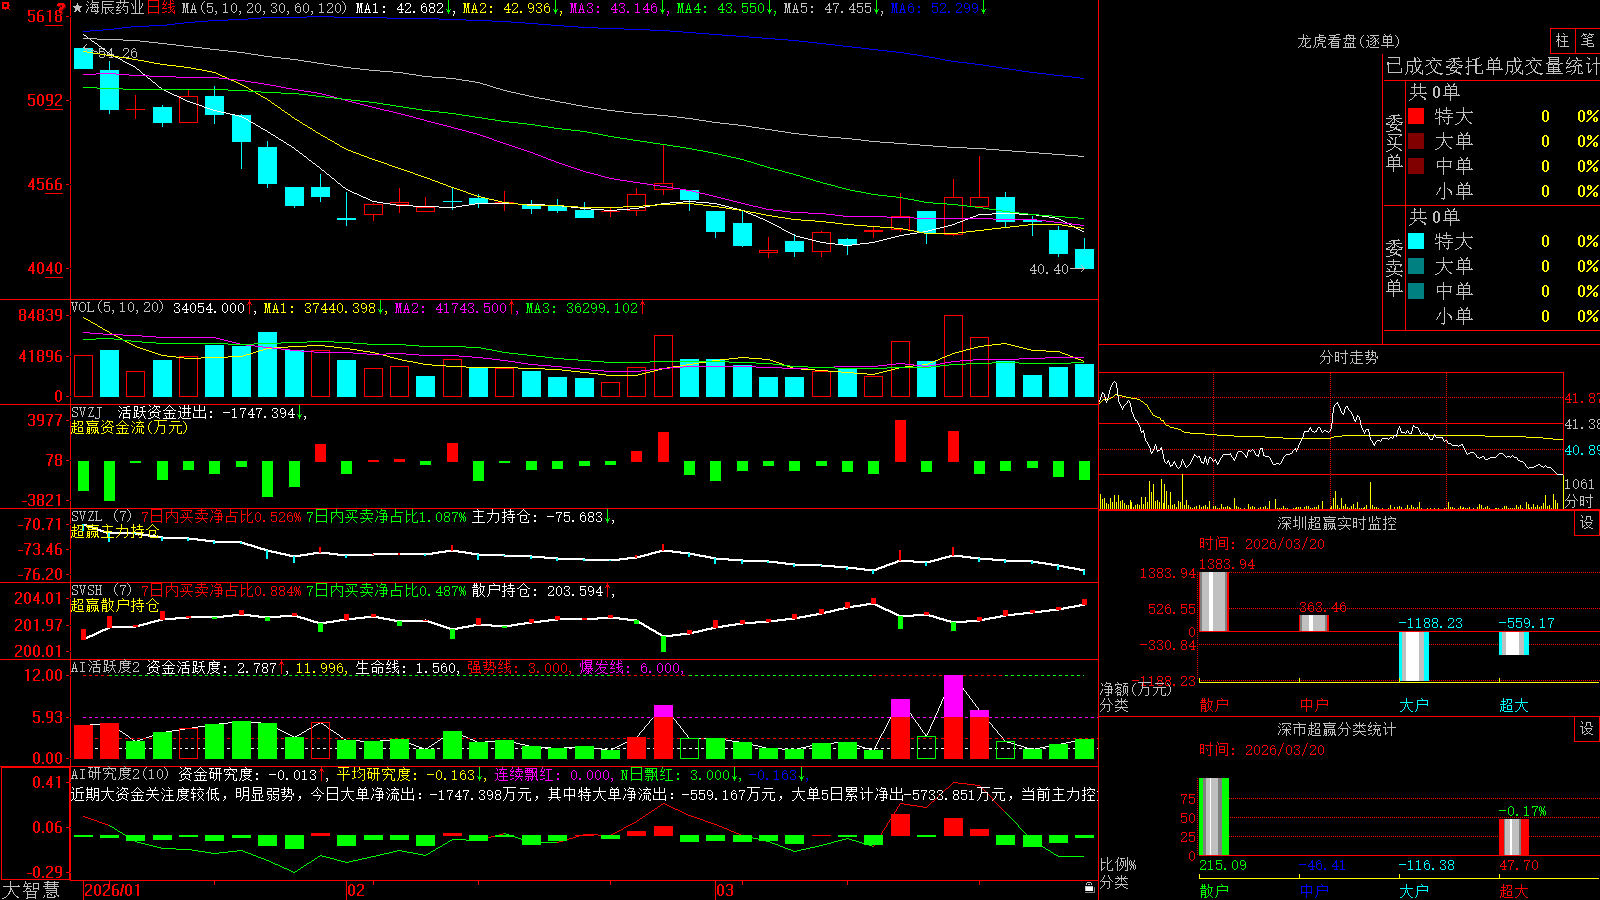Click the 大户 bar valued -1188.23

[1413, 657]
